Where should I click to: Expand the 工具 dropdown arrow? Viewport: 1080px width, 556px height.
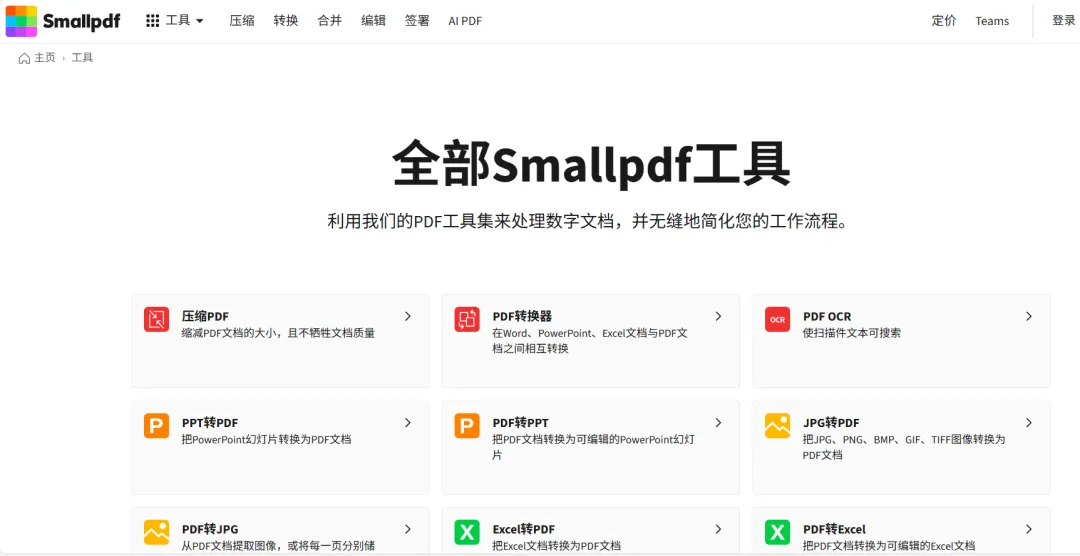click(x=200, y=21)
